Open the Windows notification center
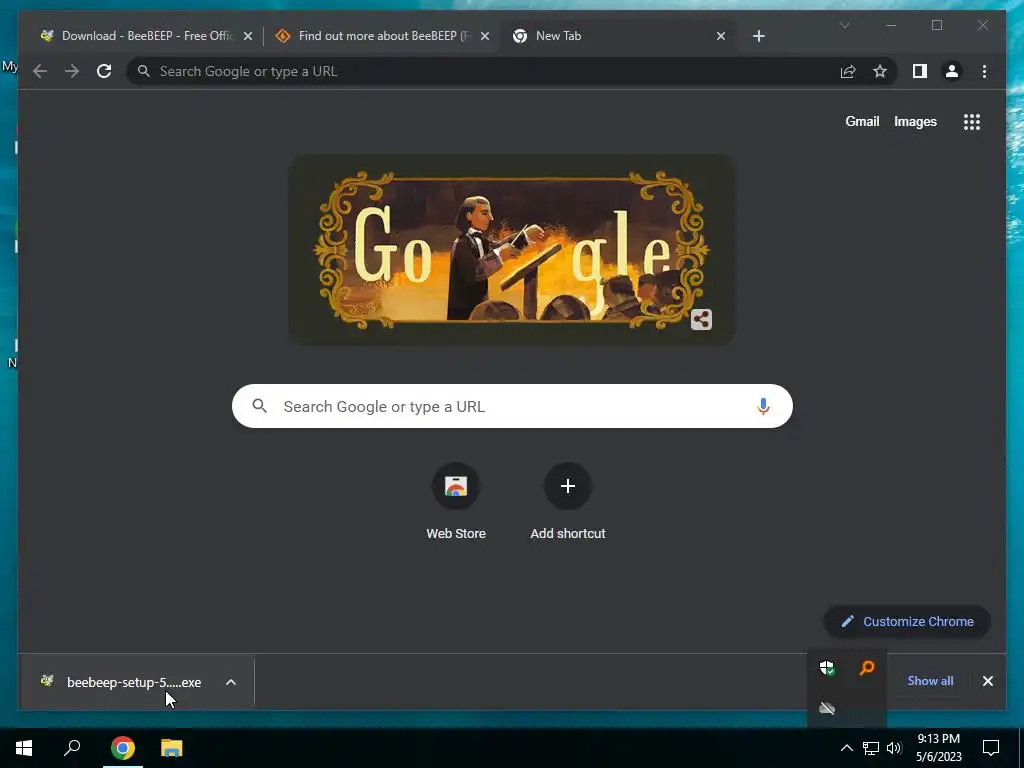The height and width of the screenshot is (768, 1024). tap(991, 748)
